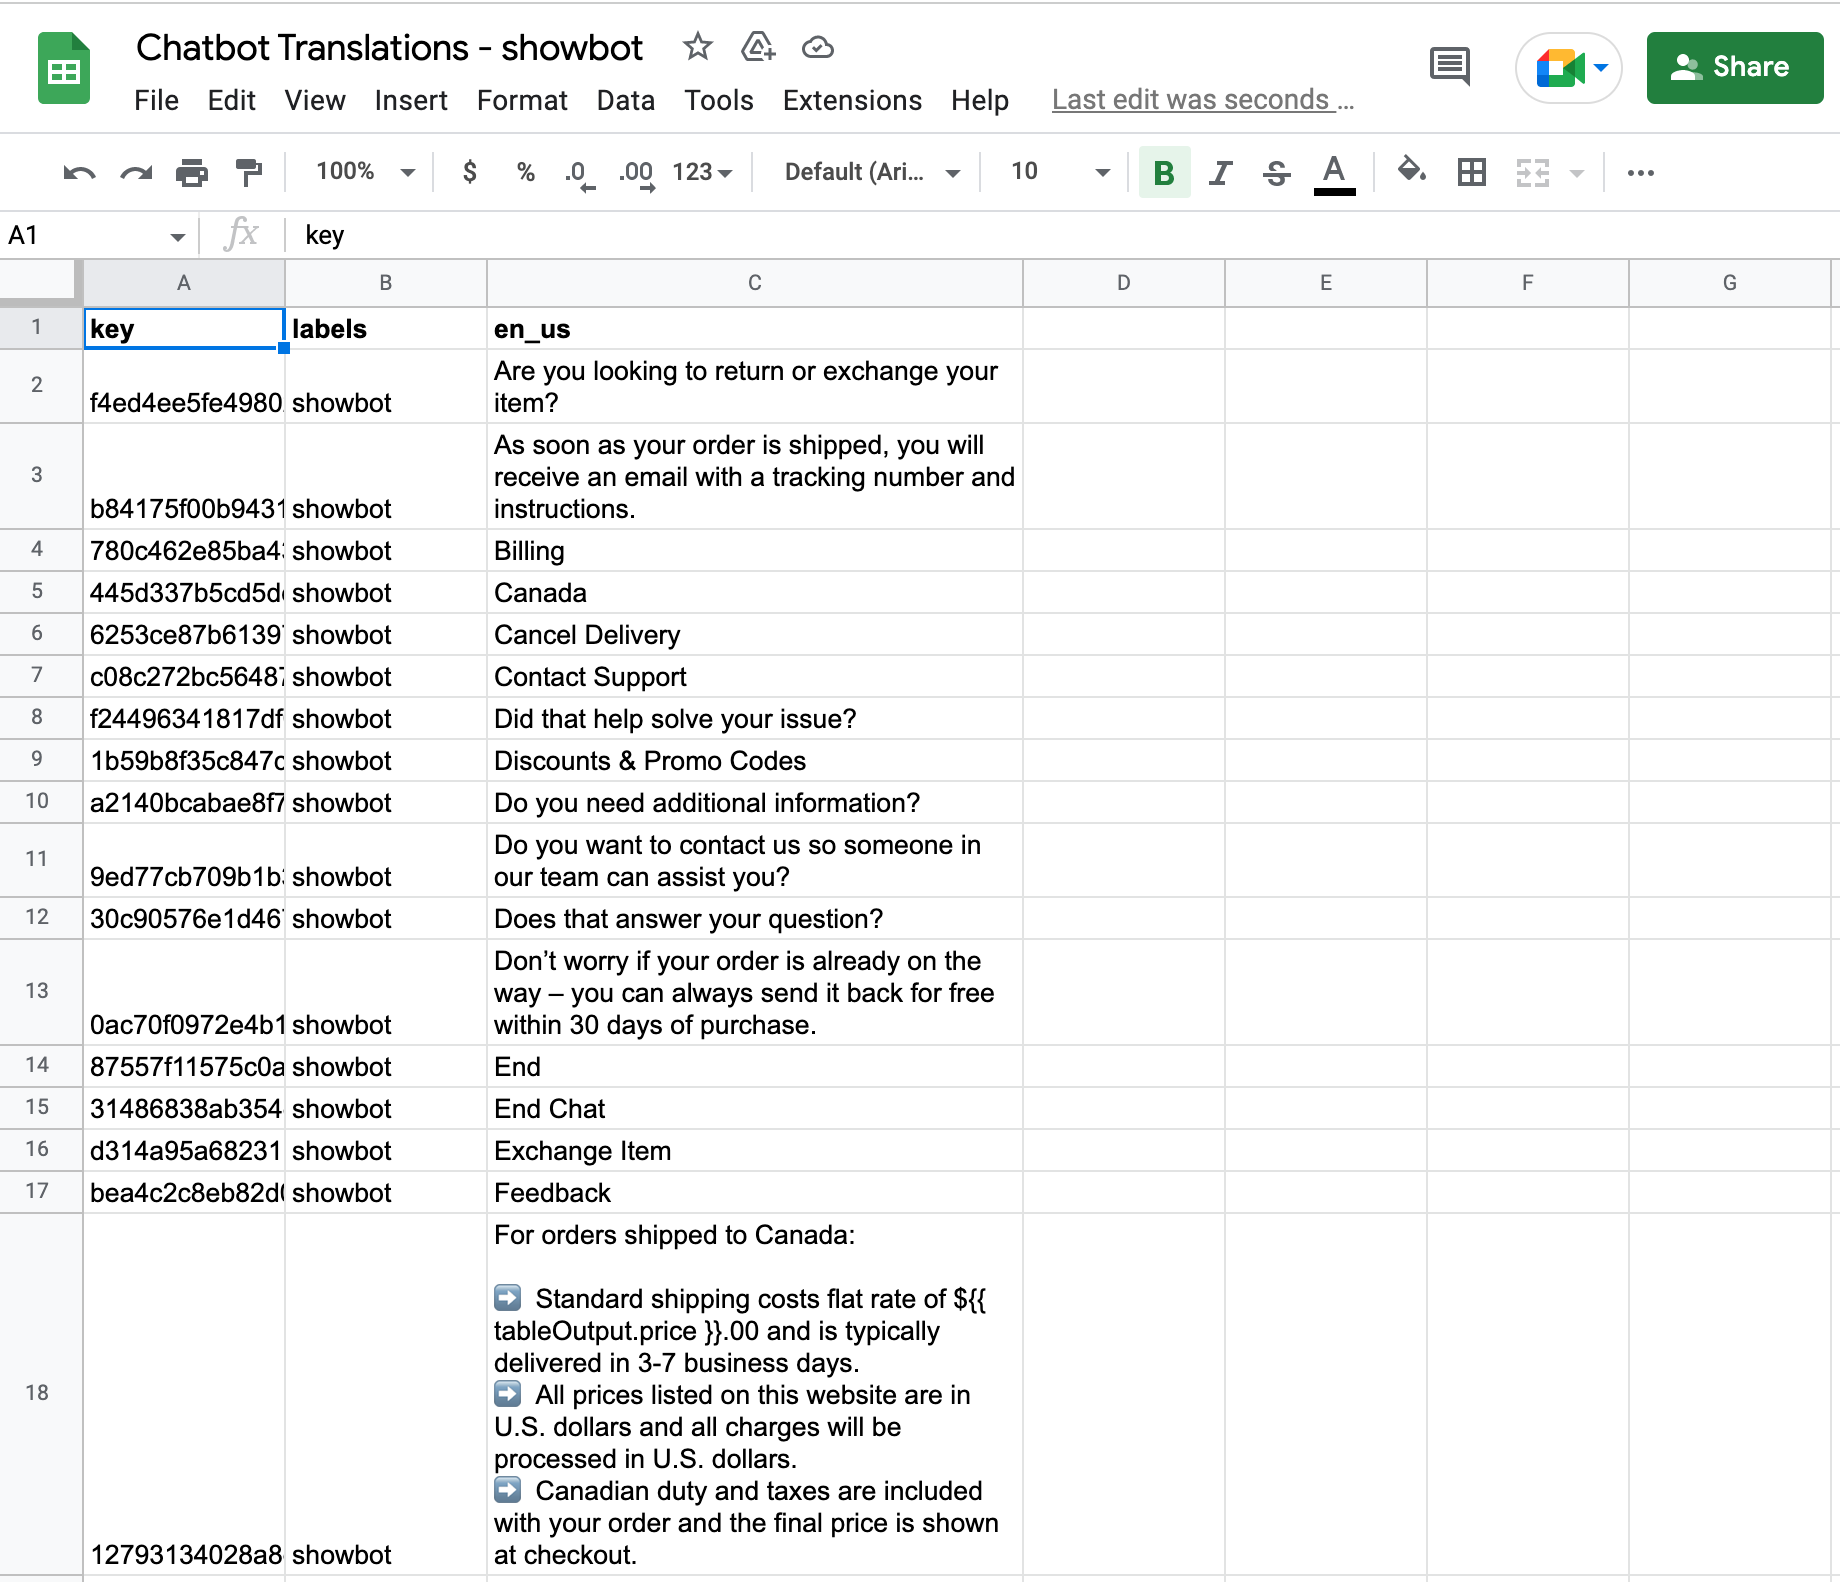Viewport: 1840px width, 1582px height.
Task: Open the cell borders tool
Action: 1471,173
